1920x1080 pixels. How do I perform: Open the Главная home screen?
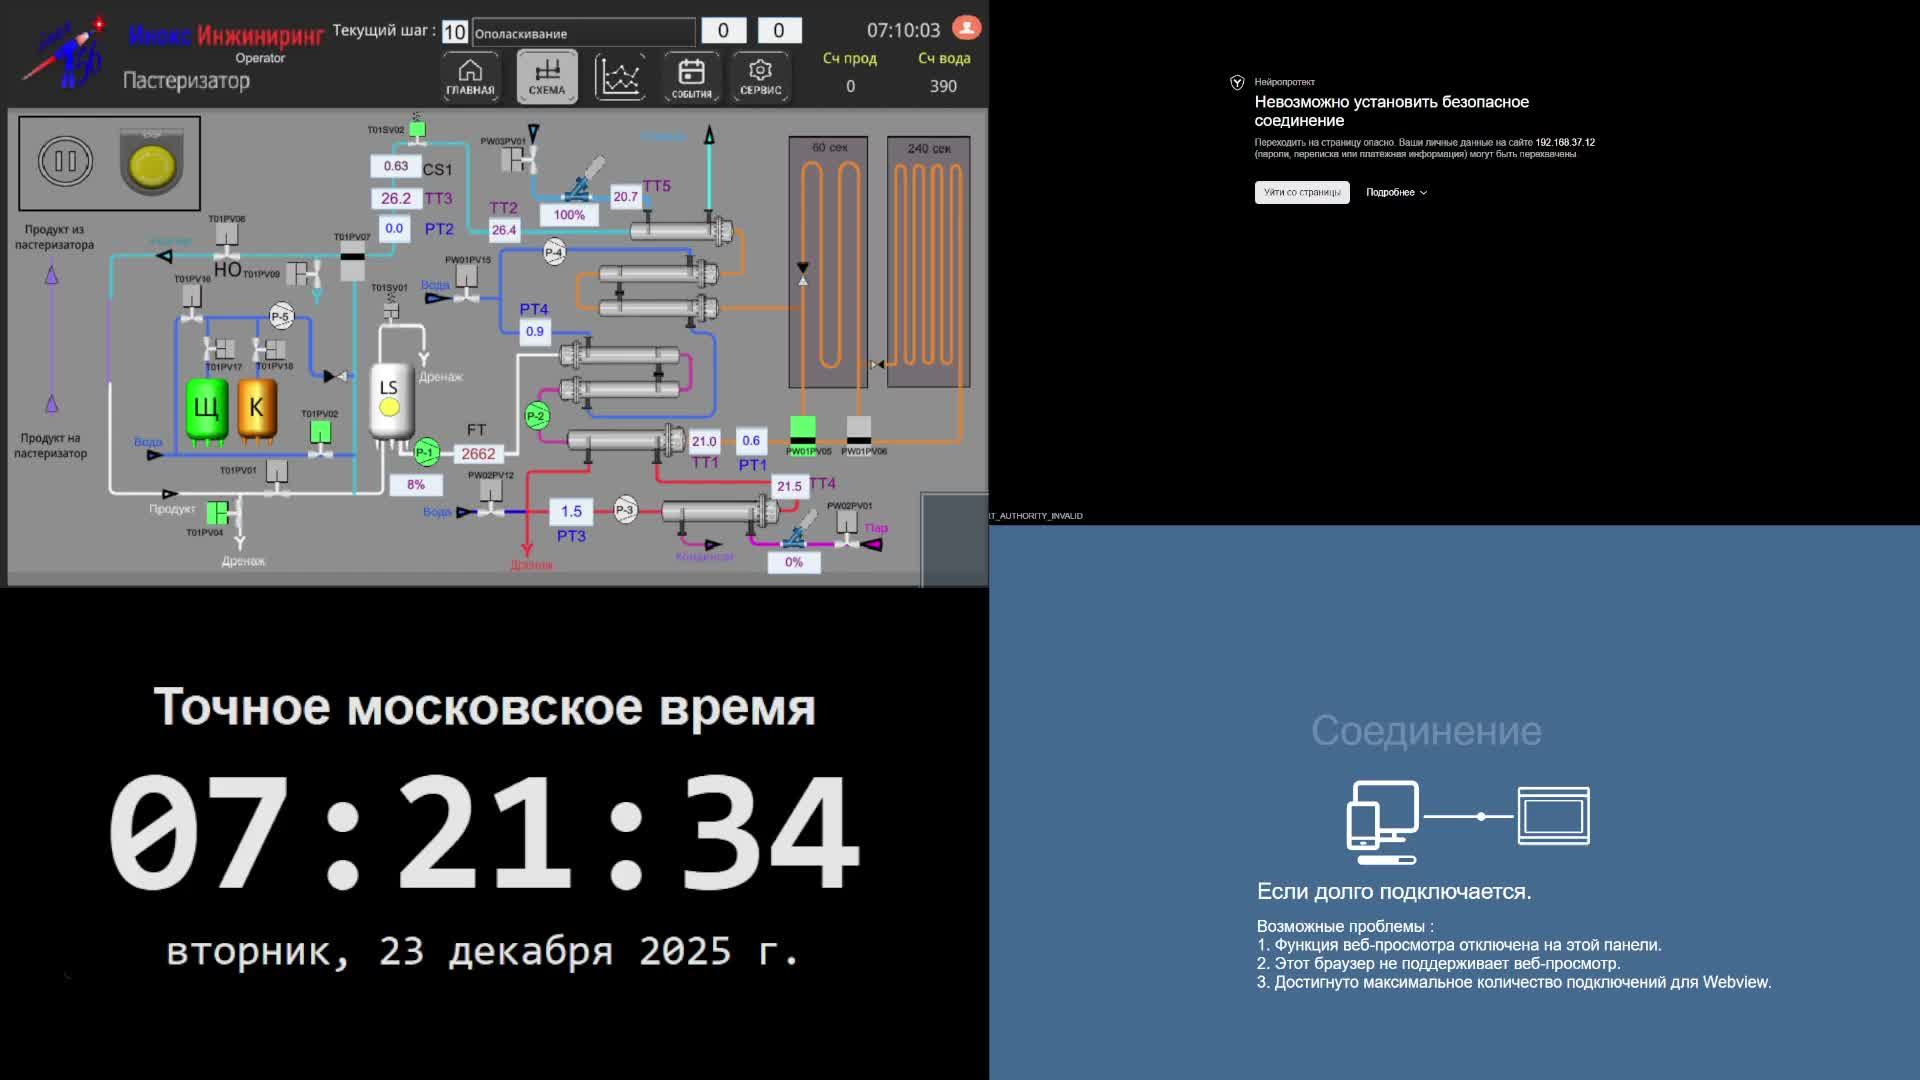[470, 77]
